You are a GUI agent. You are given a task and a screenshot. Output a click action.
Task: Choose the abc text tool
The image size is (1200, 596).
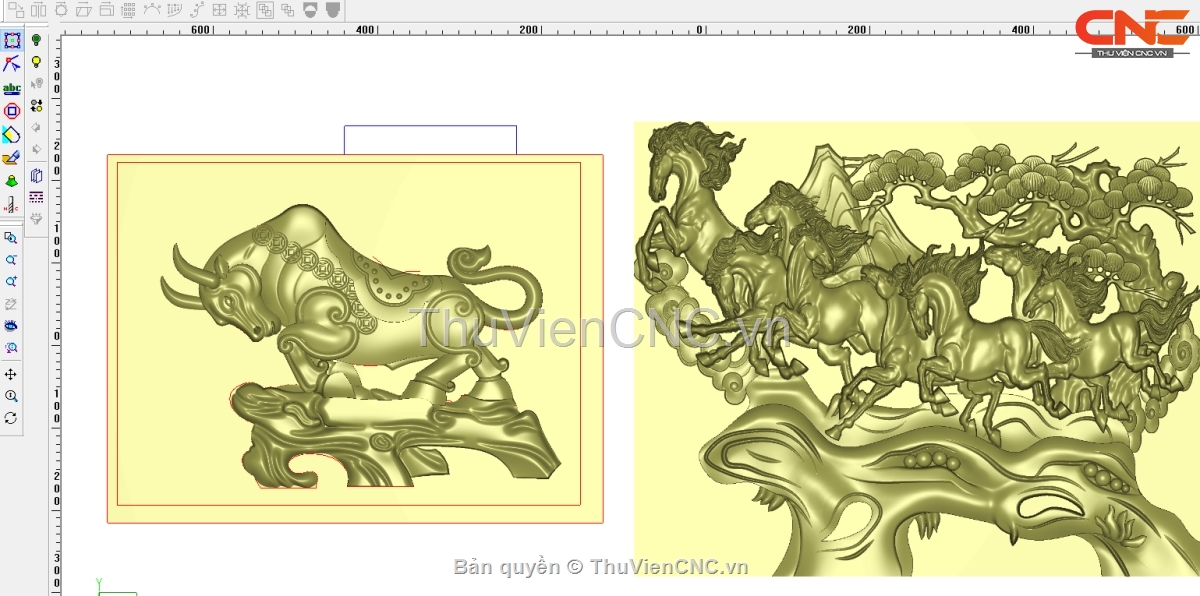[x=12, y=88]
